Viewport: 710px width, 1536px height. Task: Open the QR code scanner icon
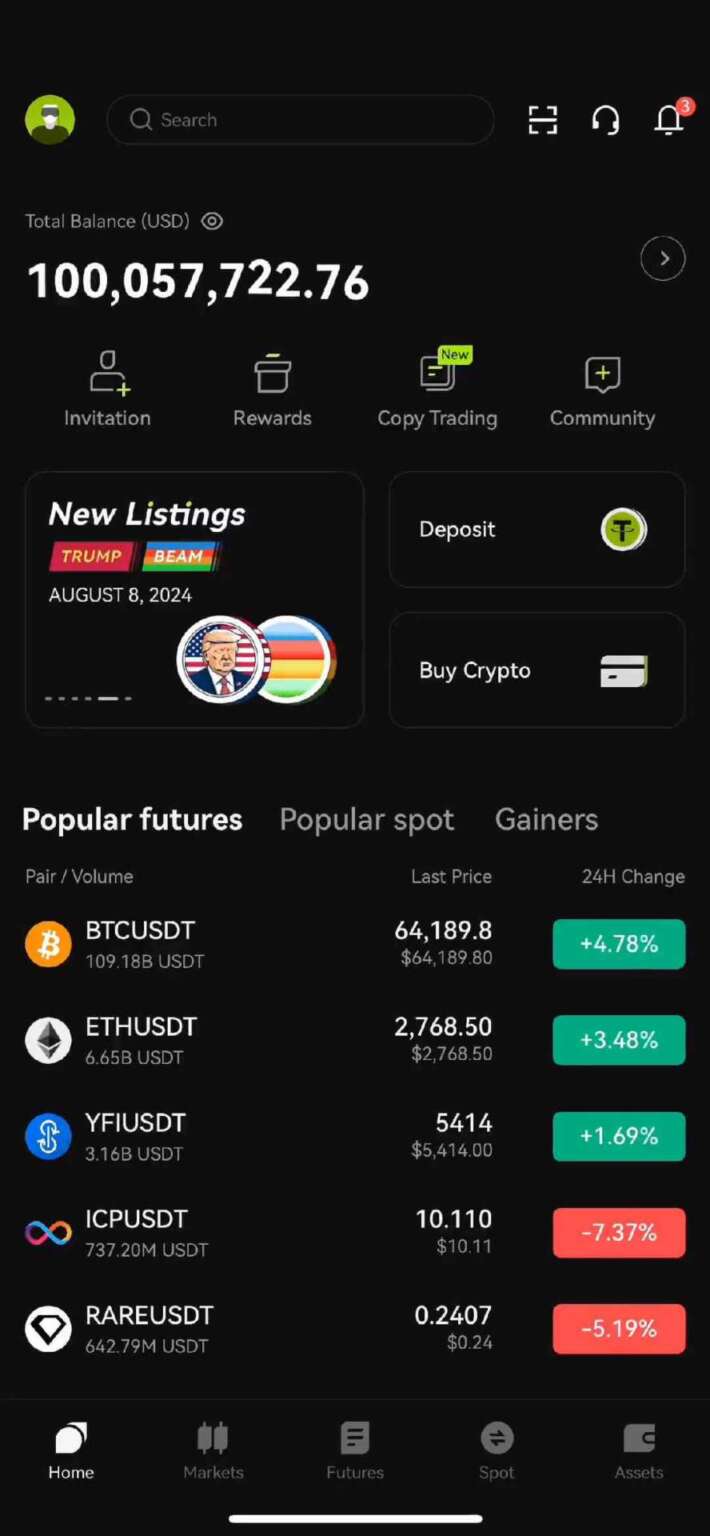coord(542,120)
